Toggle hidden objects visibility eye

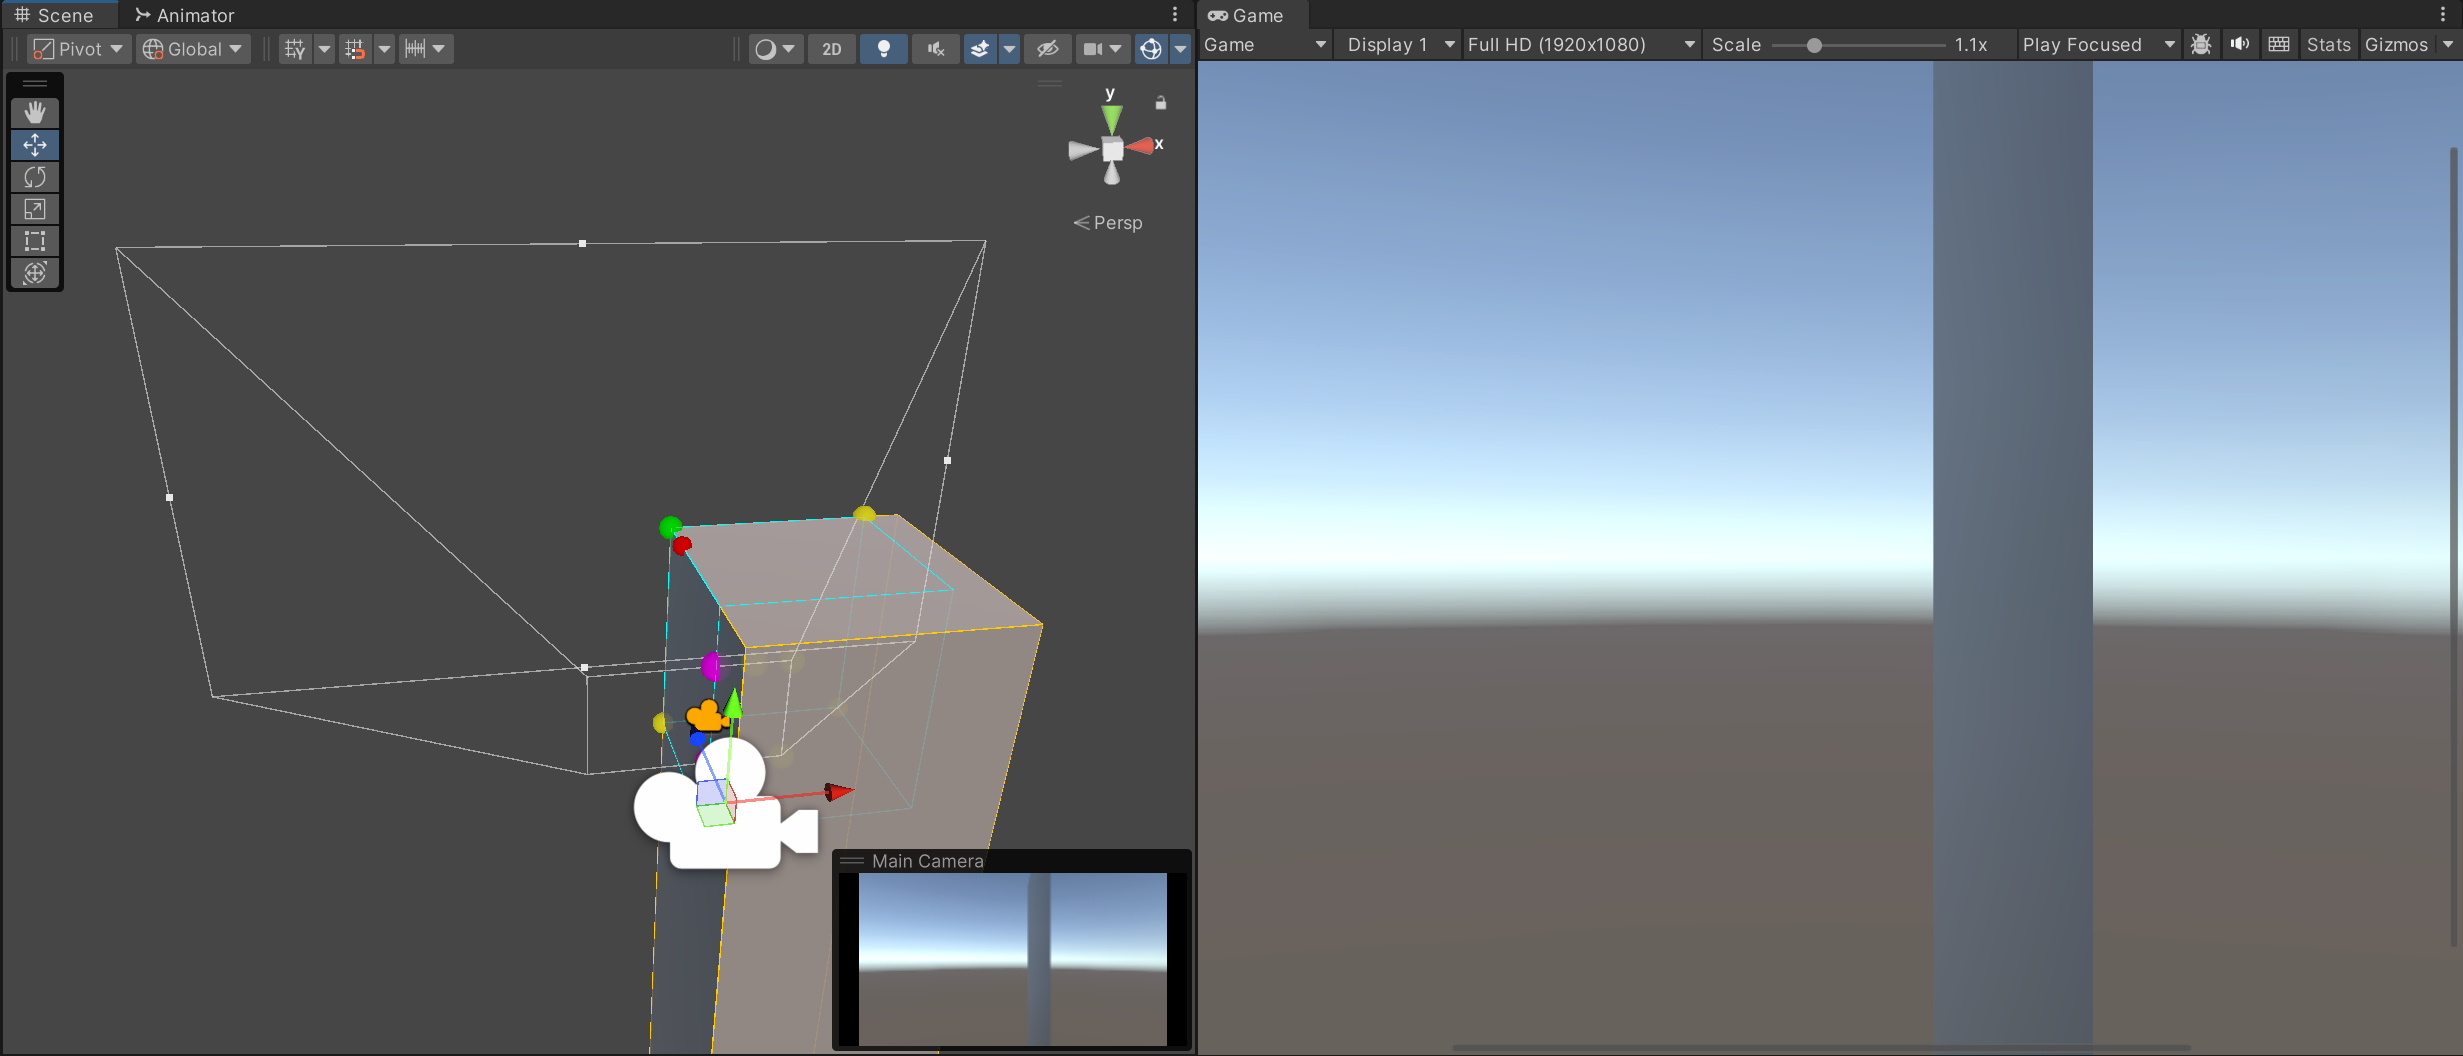(1047, 49)
